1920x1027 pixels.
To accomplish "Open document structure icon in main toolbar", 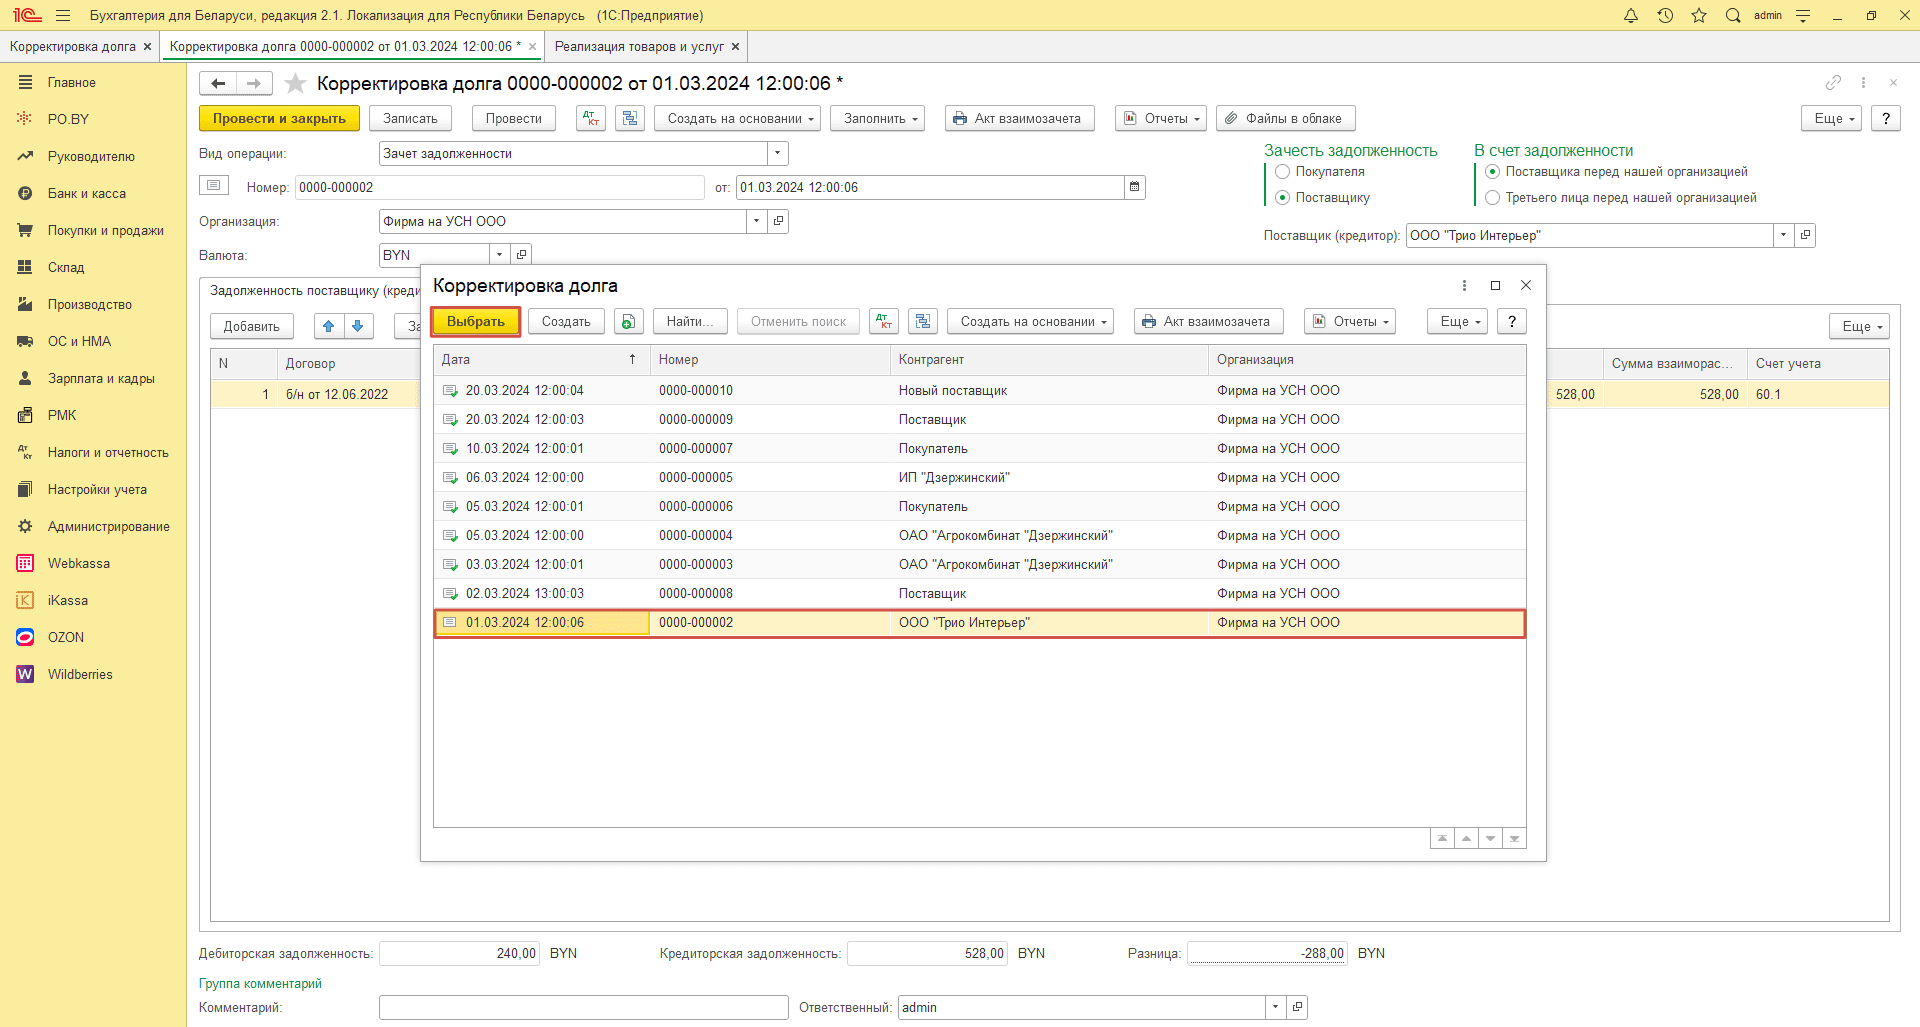I will coord(629,118).
